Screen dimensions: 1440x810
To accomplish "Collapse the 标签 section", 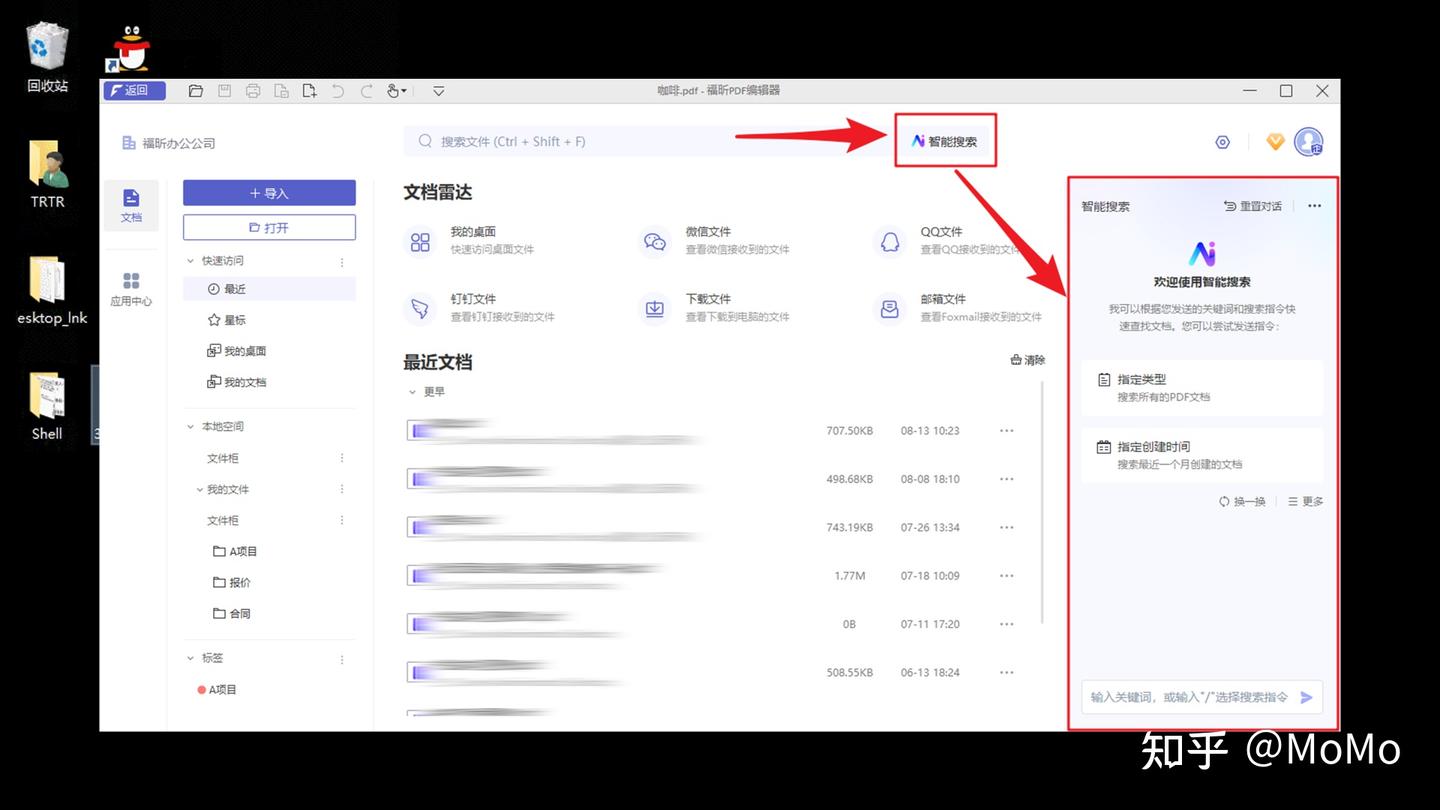I will click(191, 659).
